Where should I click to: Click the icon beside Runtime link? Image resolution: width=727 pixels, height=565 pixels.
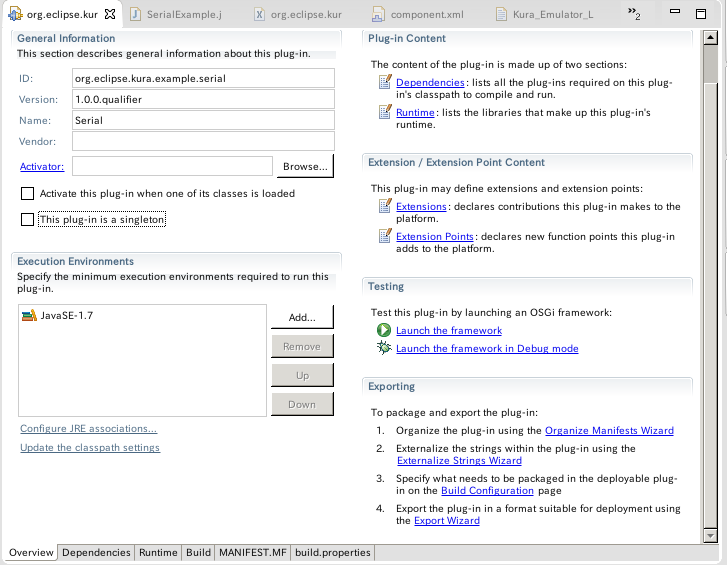pyautogui.click(x=385, y=112)
